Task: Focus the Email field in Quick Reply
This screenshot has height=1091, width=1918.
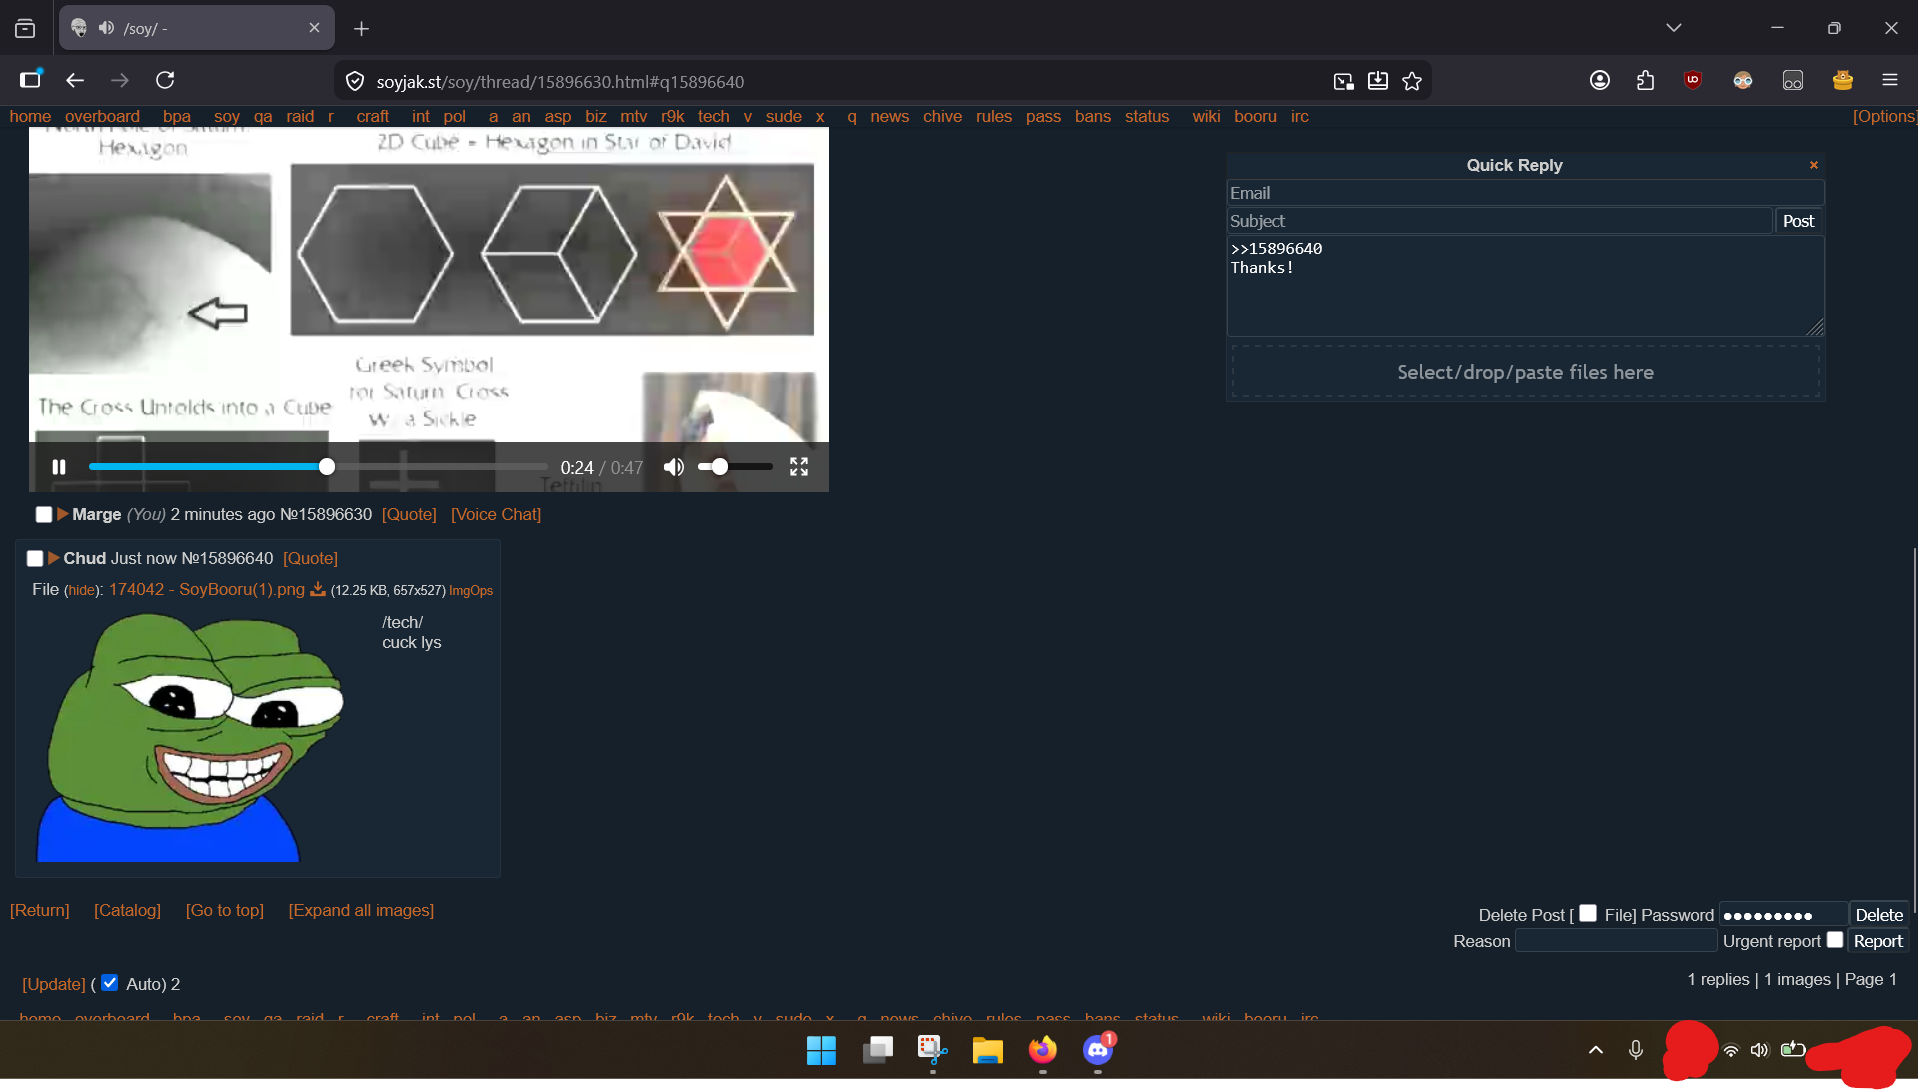Action: 1525,193
